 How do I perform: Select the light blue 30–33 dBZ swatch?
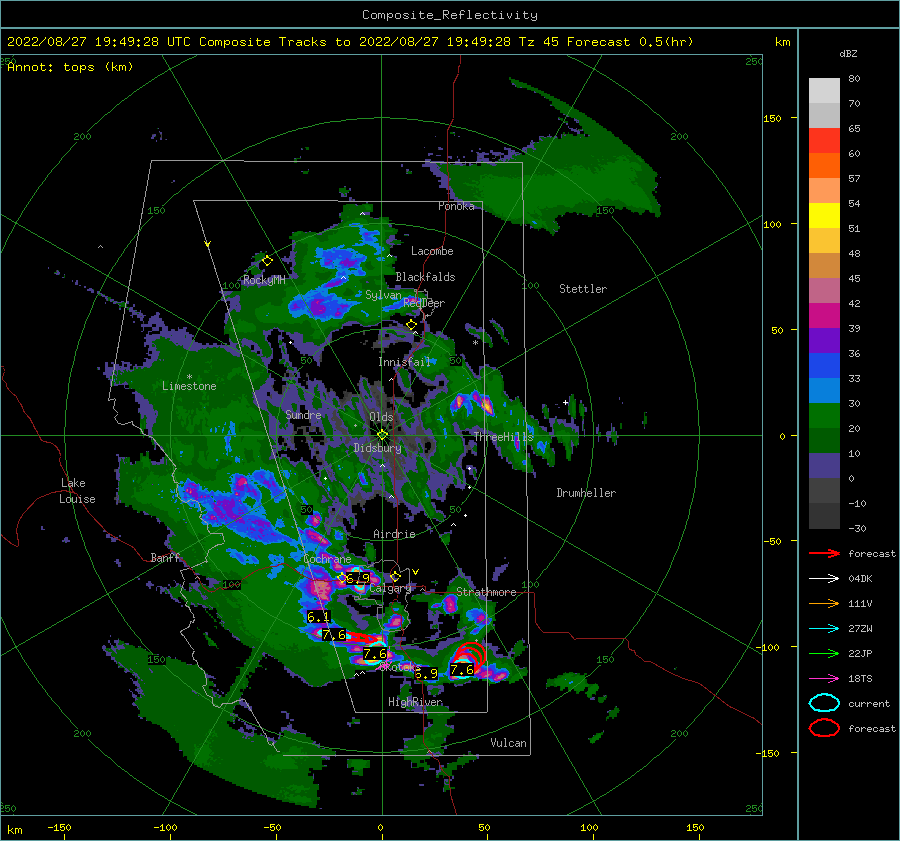point(824,391)
